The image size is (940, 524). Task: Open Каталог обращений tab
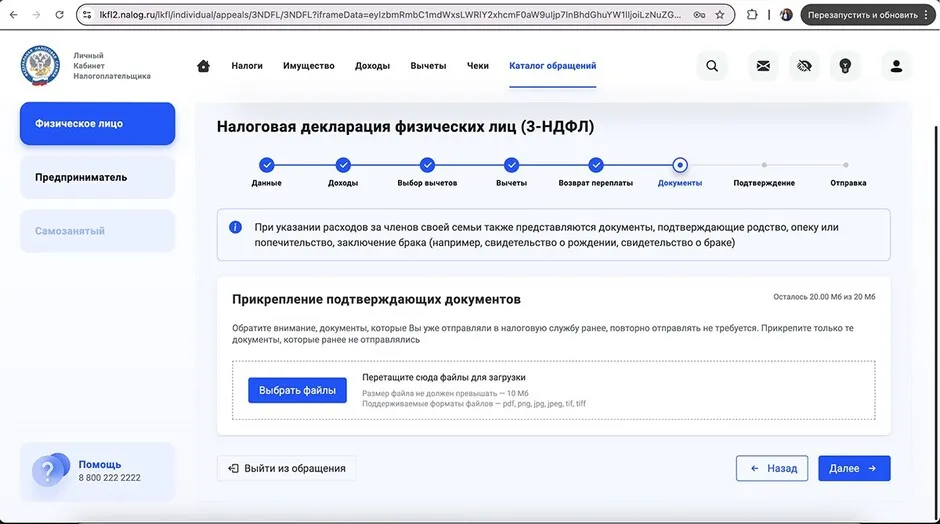pyautogui.click(x=553, y=66)
